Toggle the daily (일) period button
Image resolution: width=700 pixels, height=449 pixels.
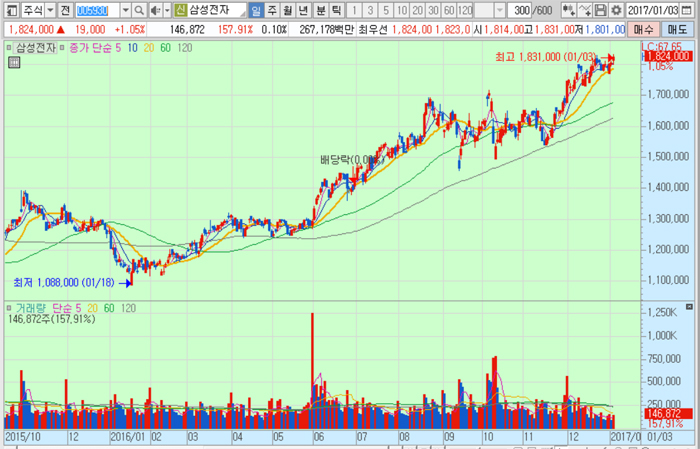click(257, 10)
